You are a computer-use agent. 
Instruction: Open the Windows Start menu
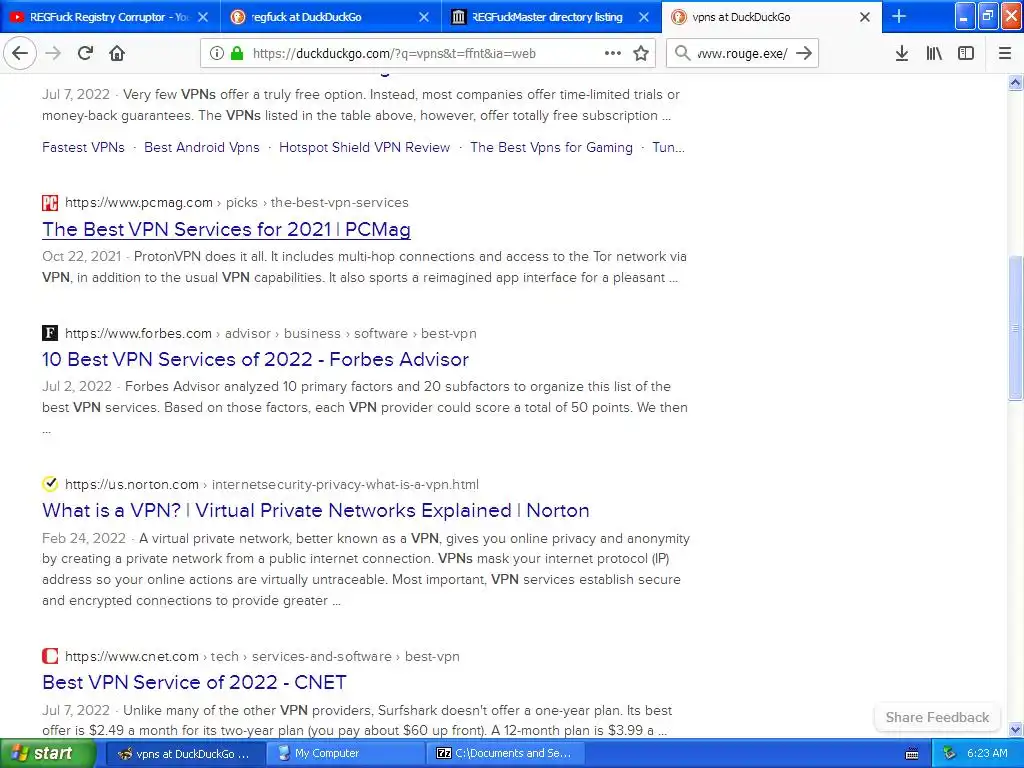[x=48, y=754]
